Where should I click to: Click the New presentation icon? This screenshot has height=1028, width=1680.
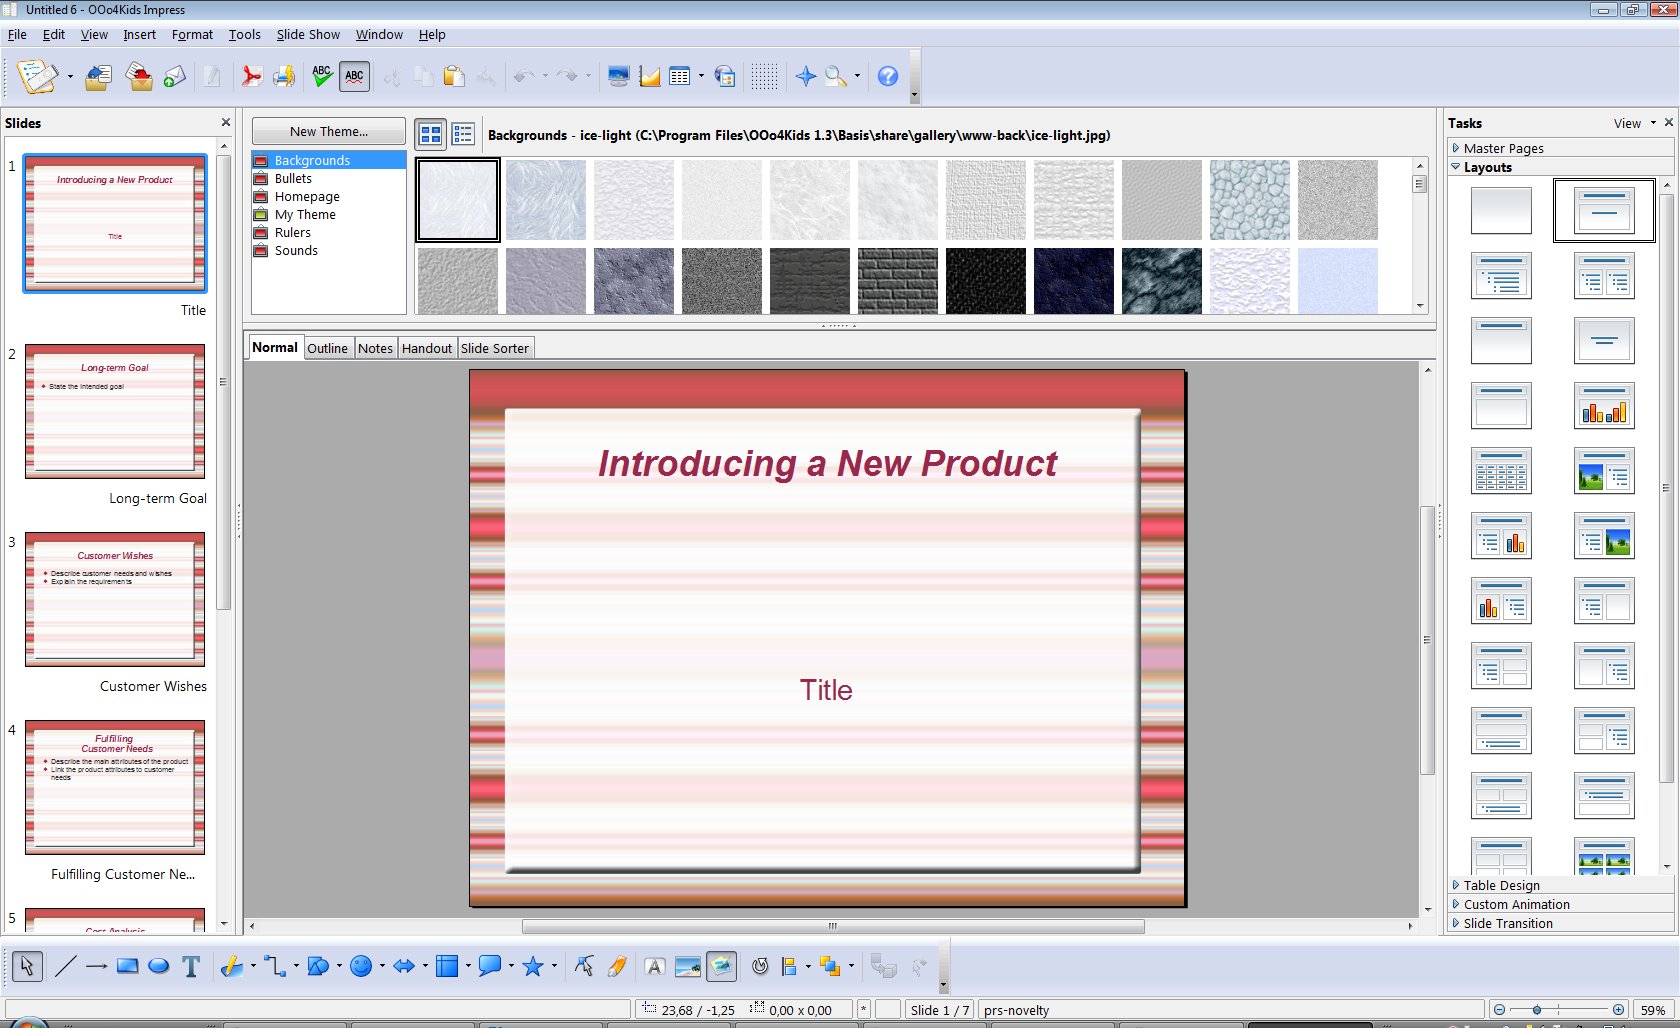pos(37,76)
